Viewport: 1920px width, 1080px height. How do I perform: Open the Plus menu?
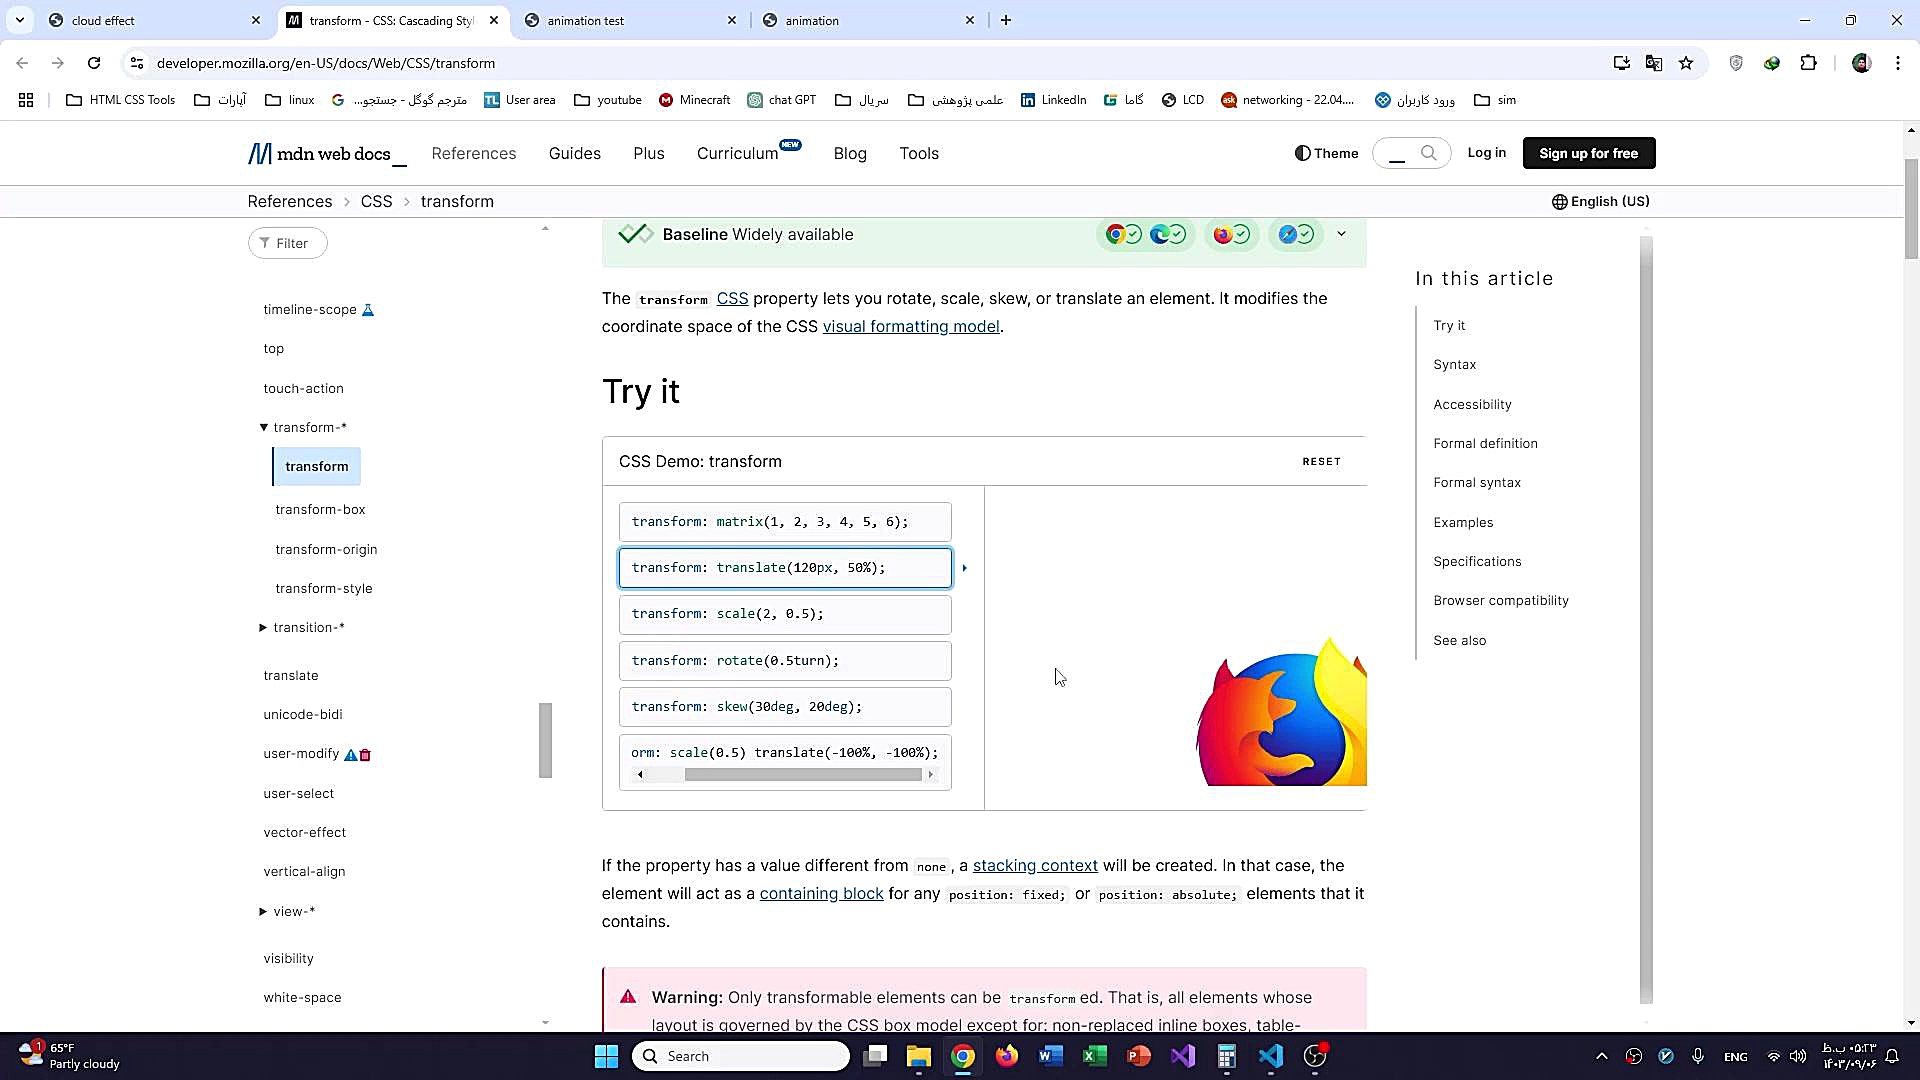649,153
